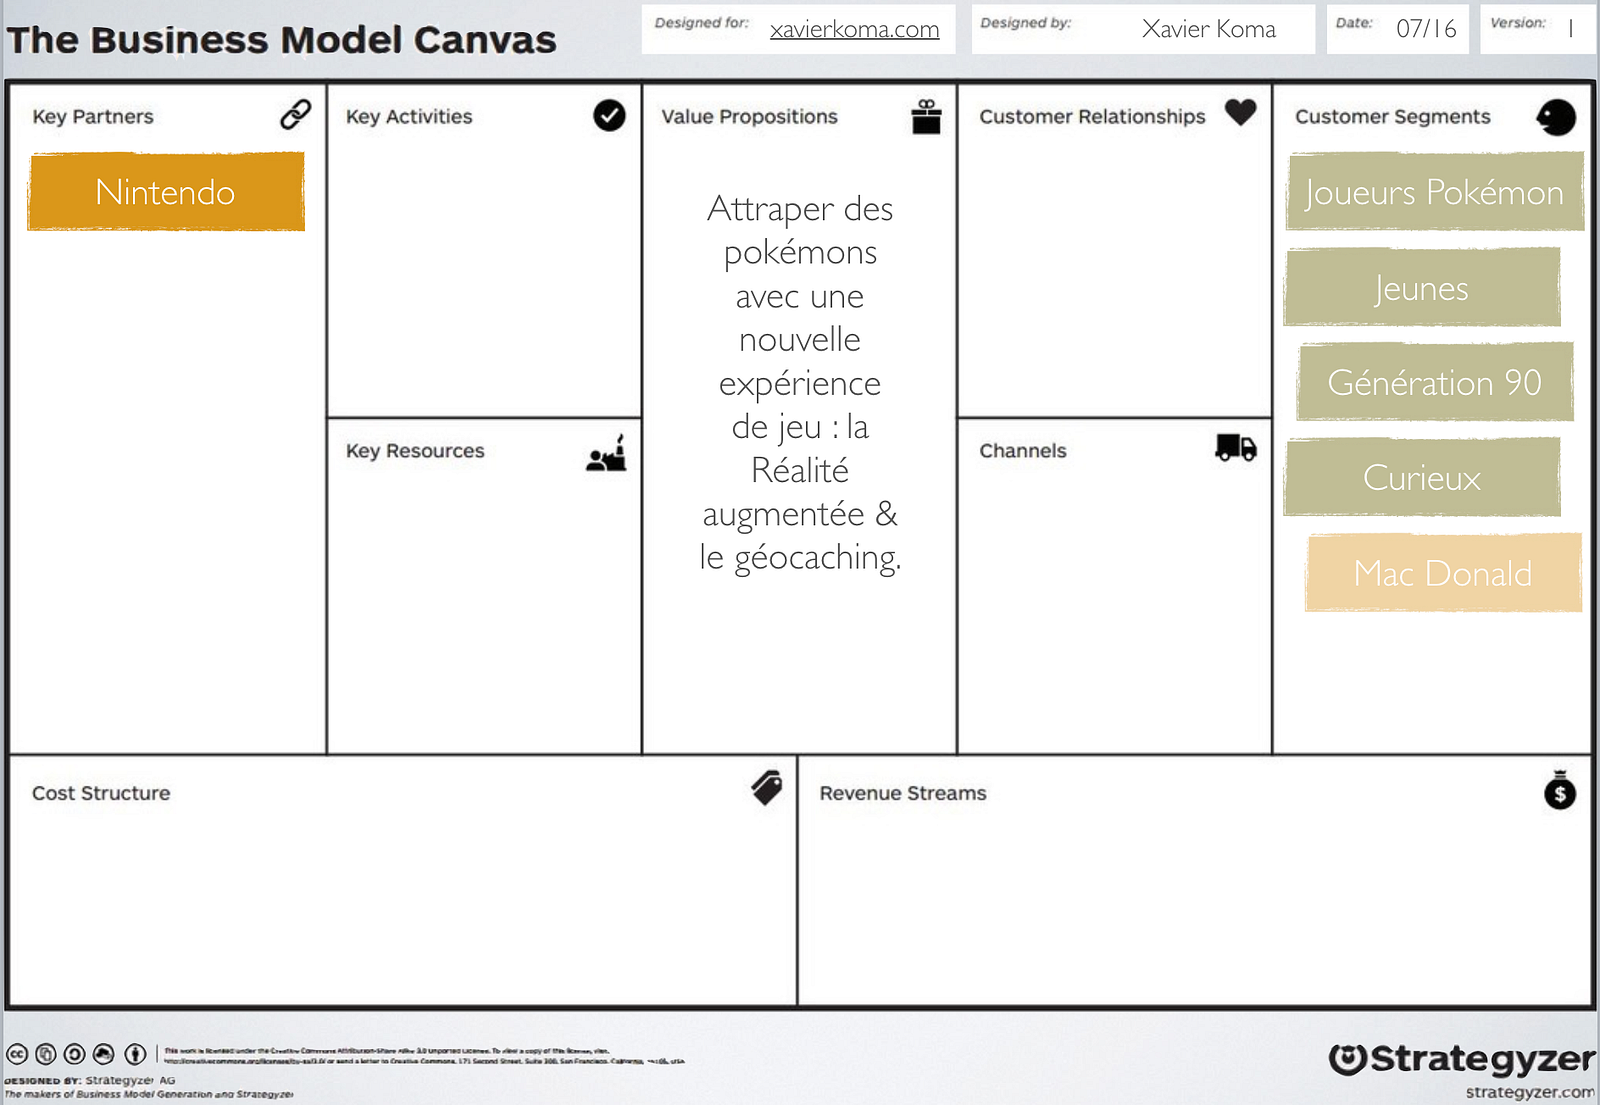Viewport: 1600px width, 1105px height.
Task: Click the Cost Structure price tag icon
Action: point(767,788)
